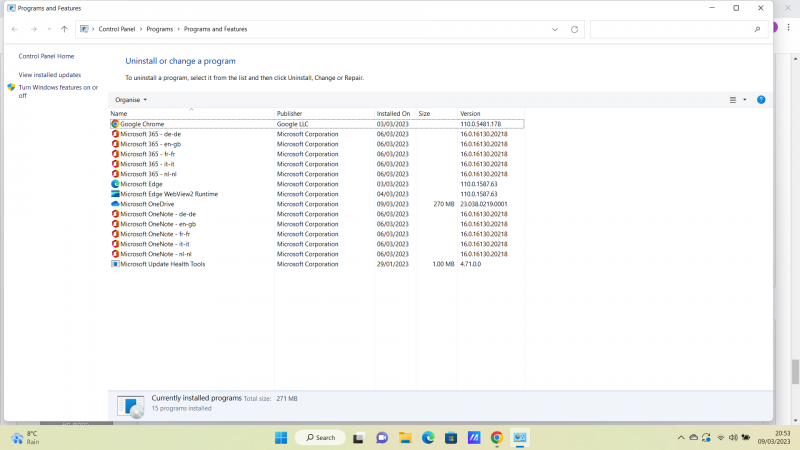Click the Microsoft Edge program icon in list
Image resolution: width=800 pixels, height=450 pixels.
(x=115, y=184)
